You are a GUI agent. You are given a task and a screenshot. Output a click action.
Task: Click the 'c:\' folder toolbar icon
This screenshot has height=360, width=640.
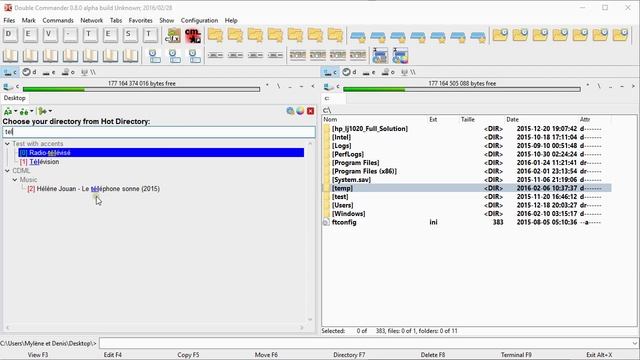click(173, 36)
